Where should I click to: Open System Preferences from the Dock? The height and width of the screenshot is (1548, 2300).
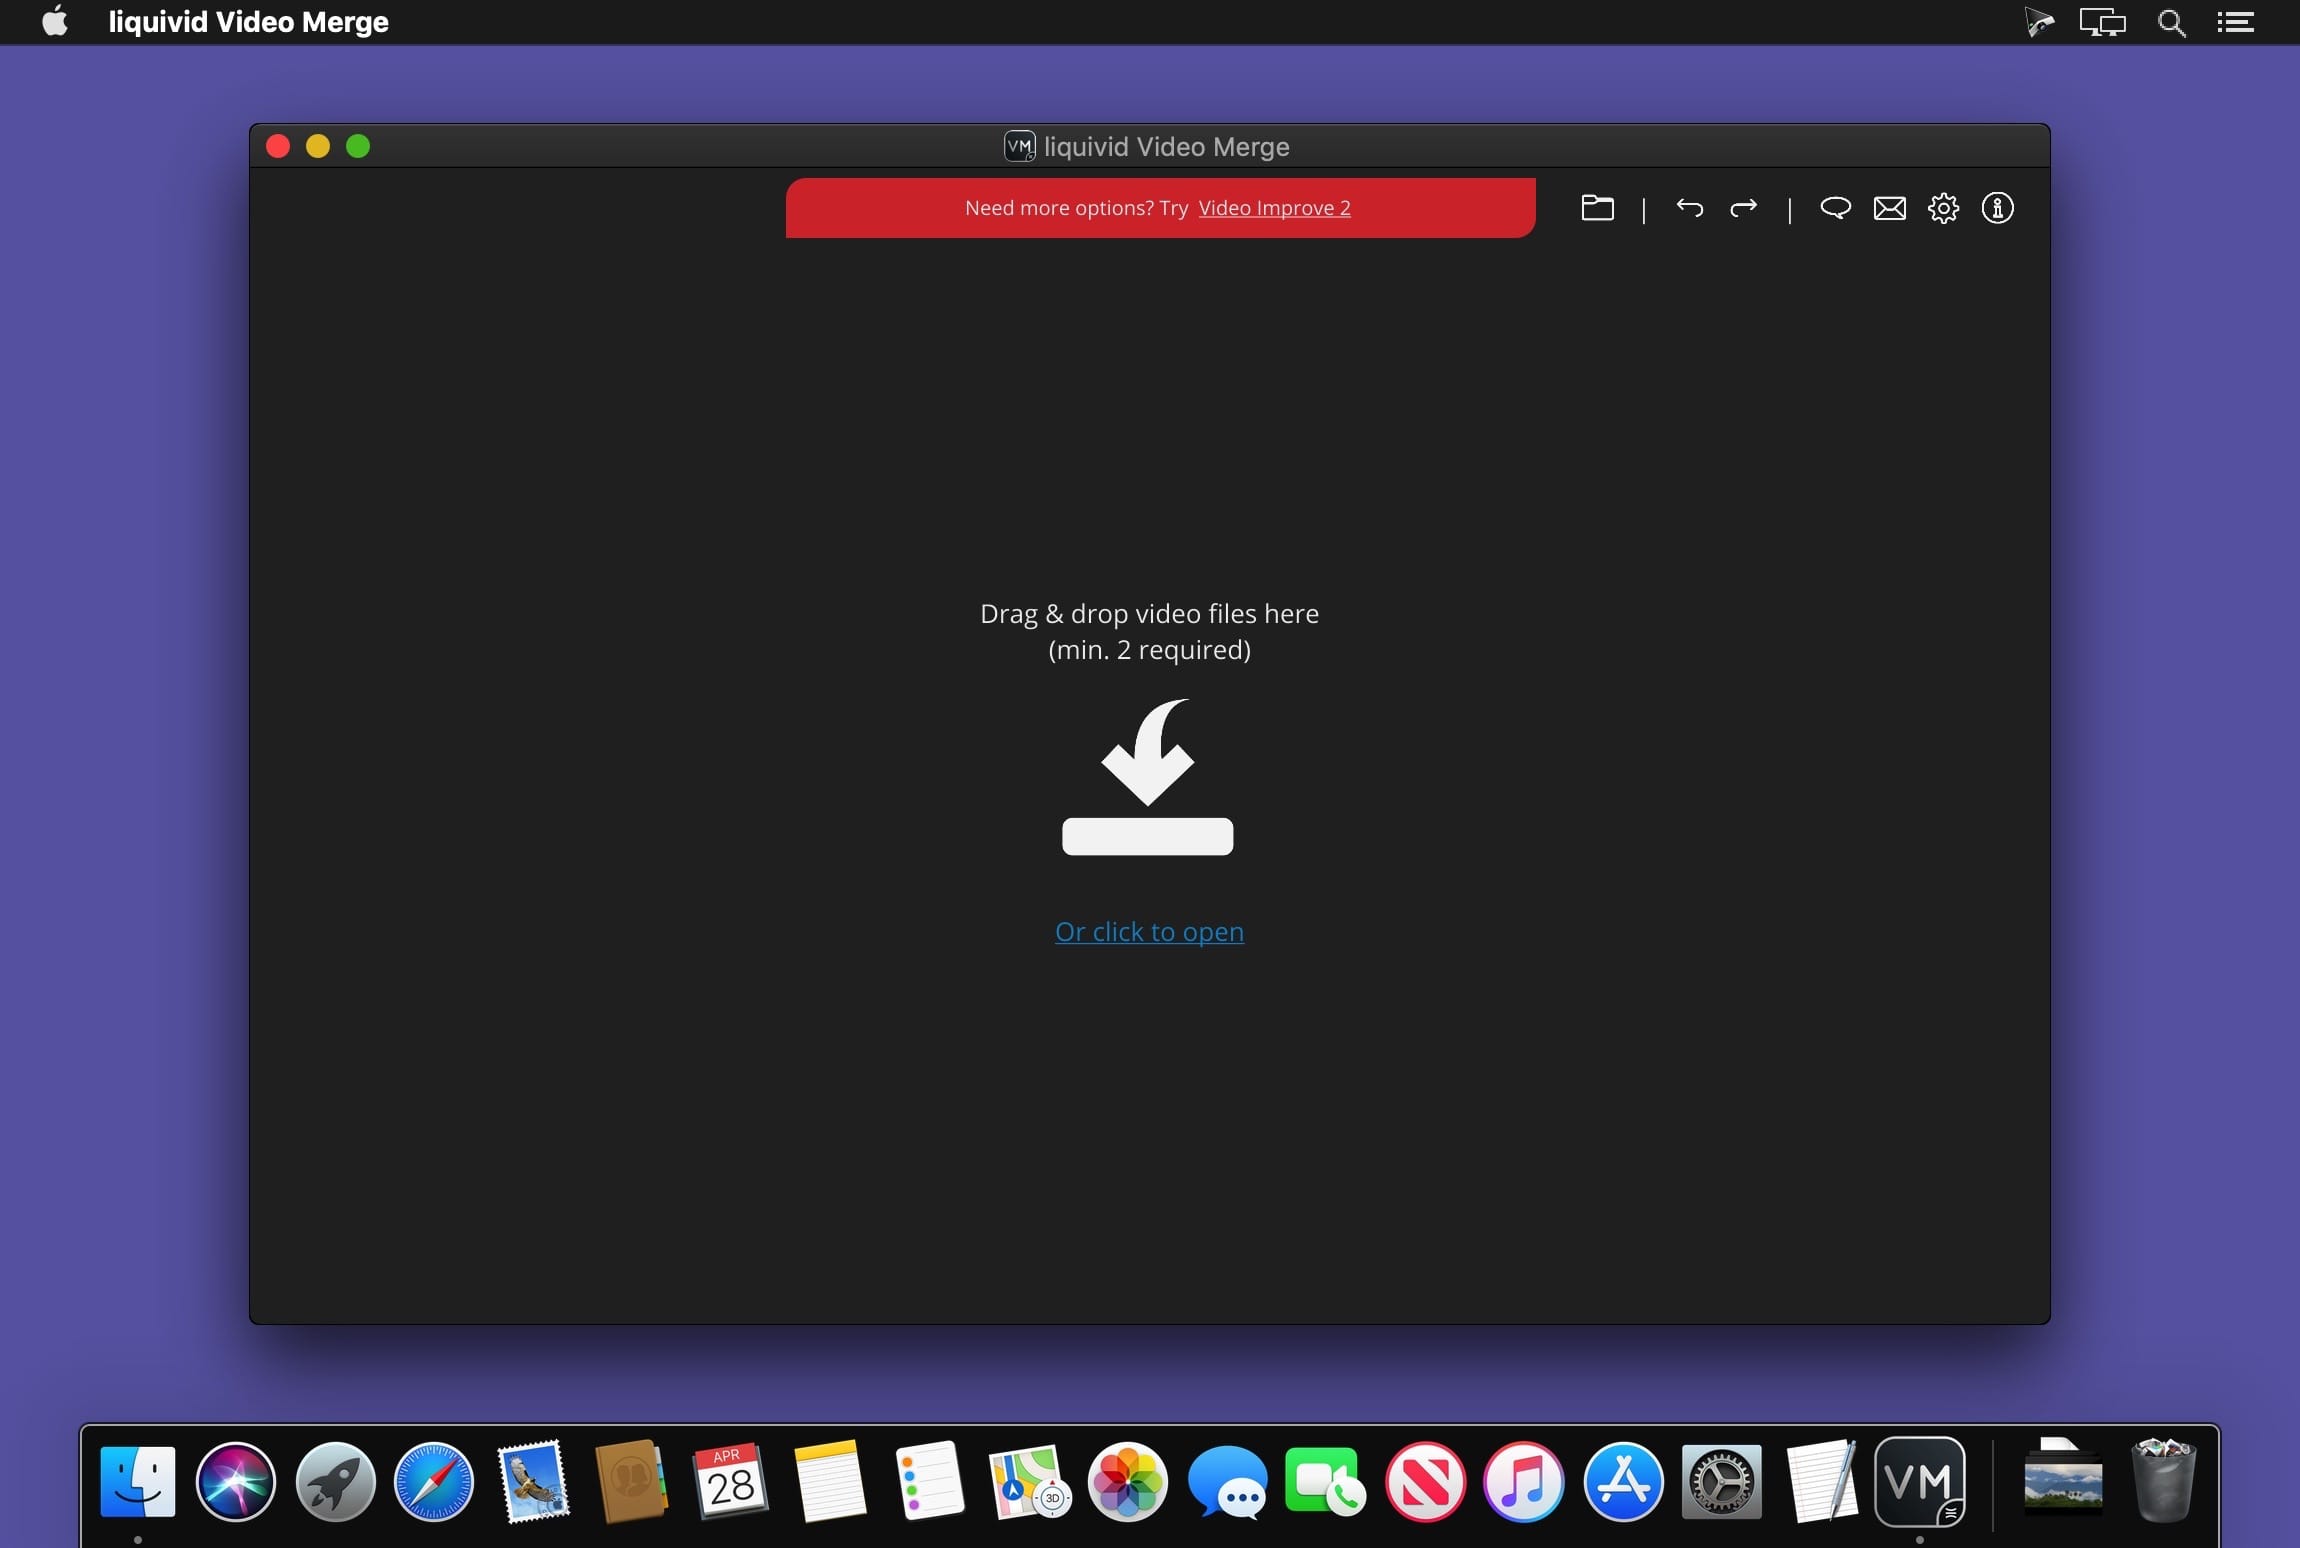(x=1721, y=1481)
